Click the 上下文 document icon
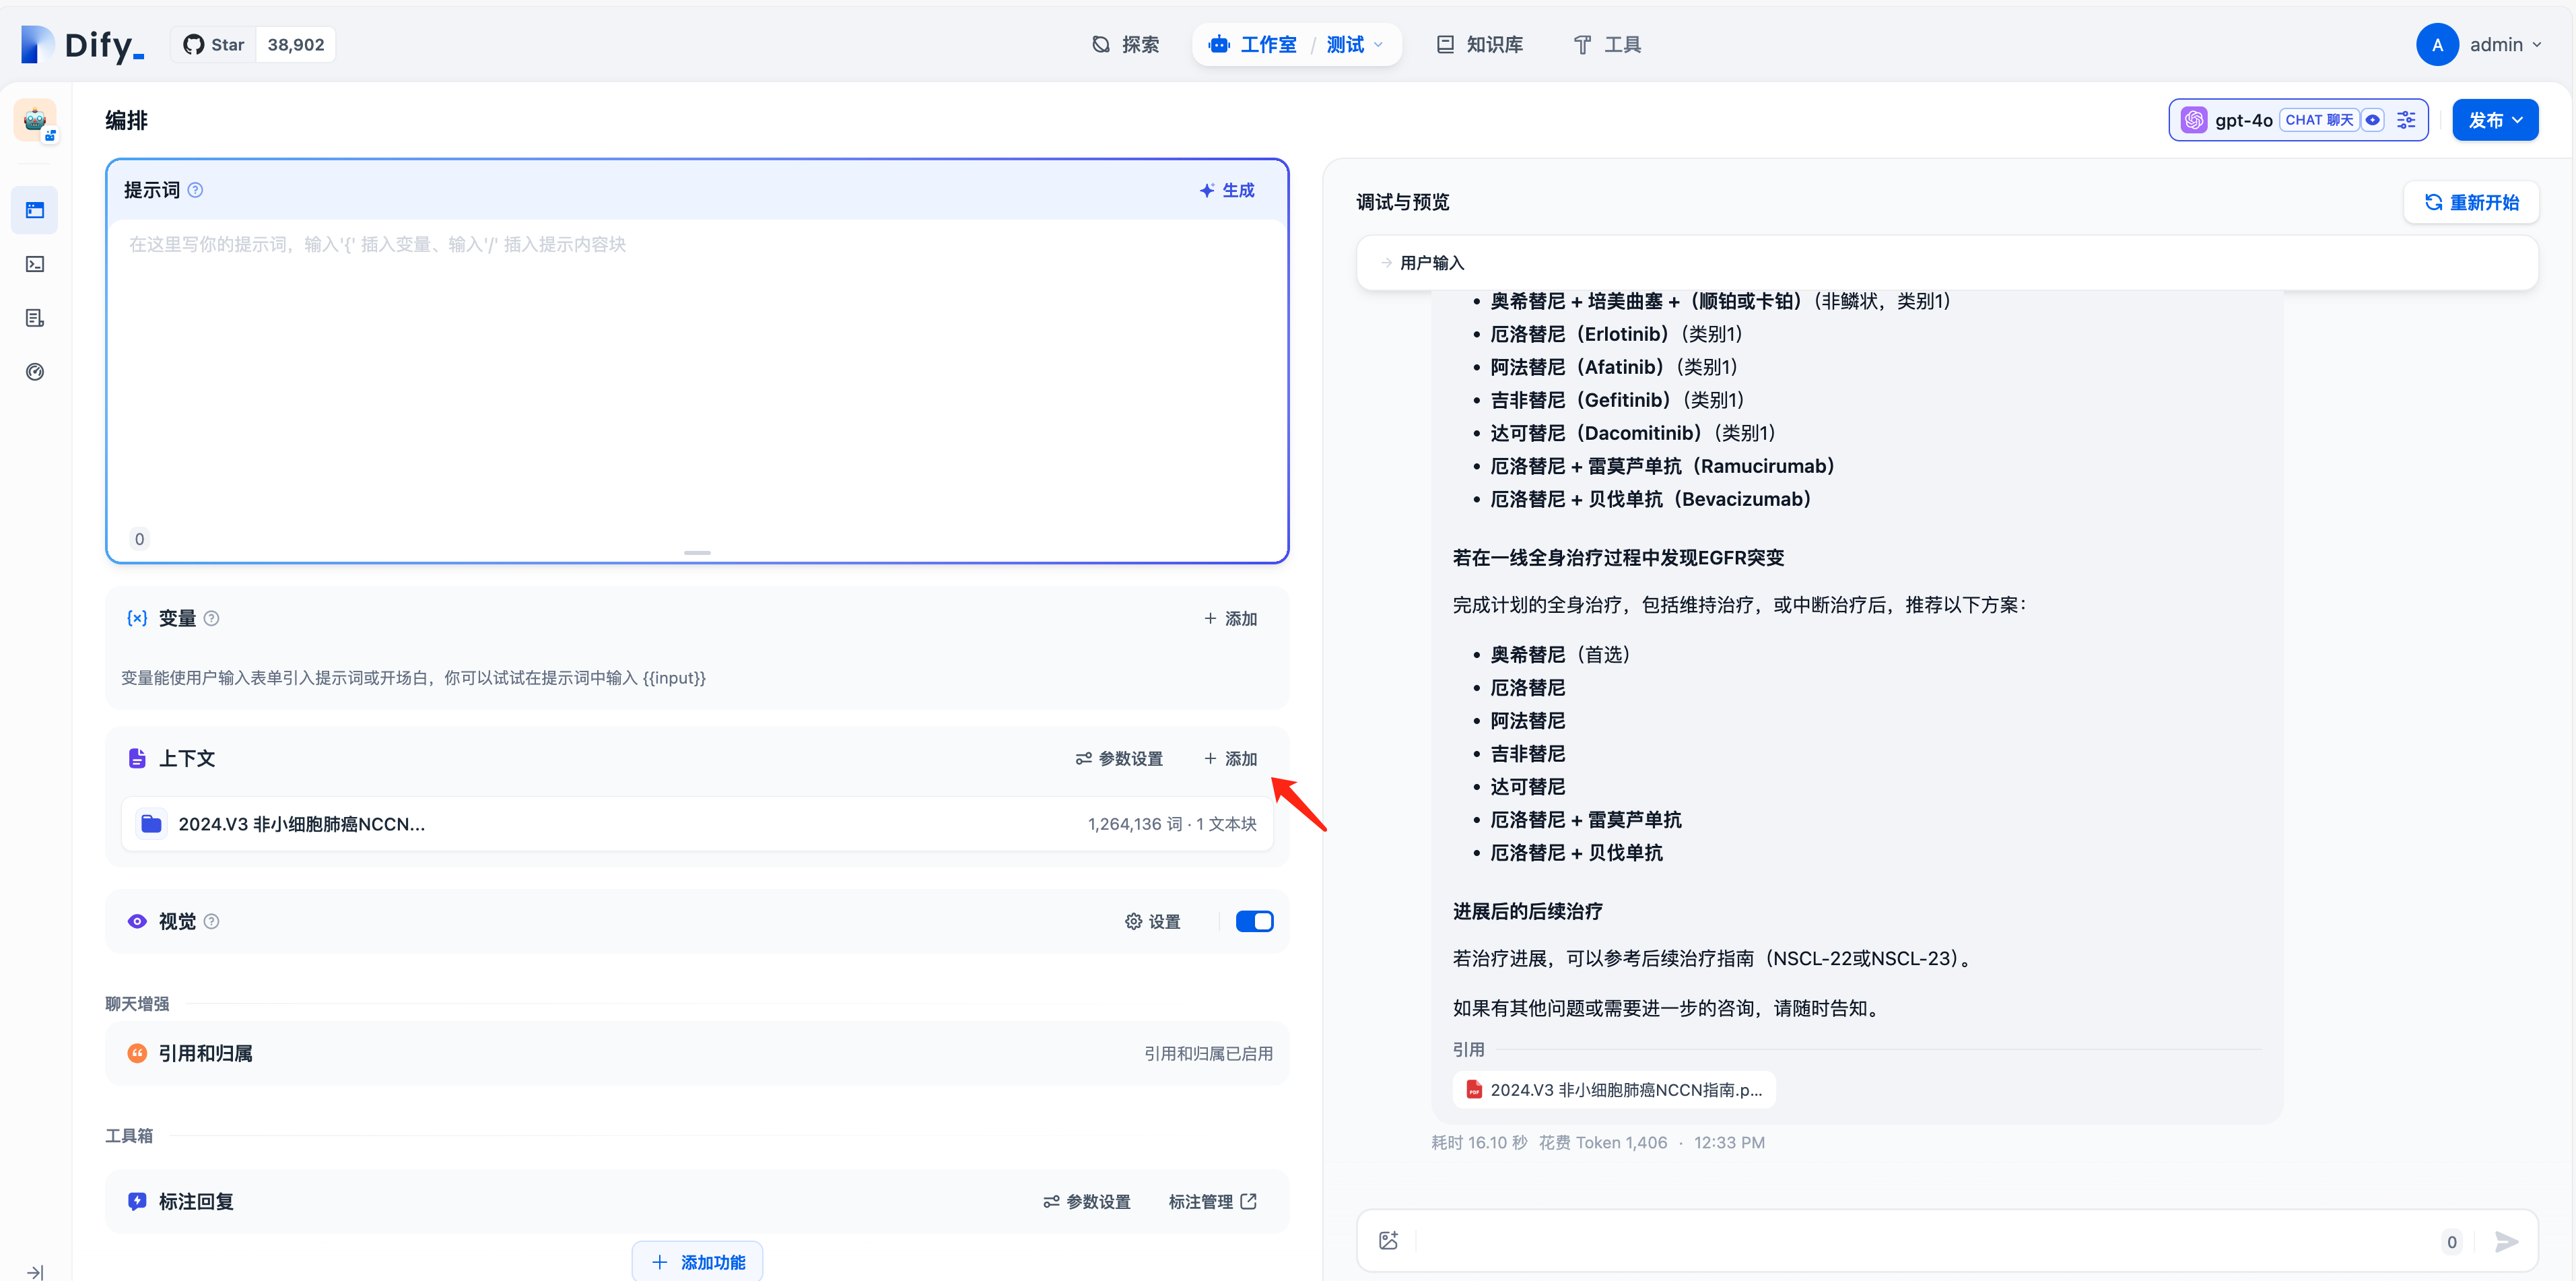The height and width of the screenshot is (1281, 2576). [x=137, y=758]
